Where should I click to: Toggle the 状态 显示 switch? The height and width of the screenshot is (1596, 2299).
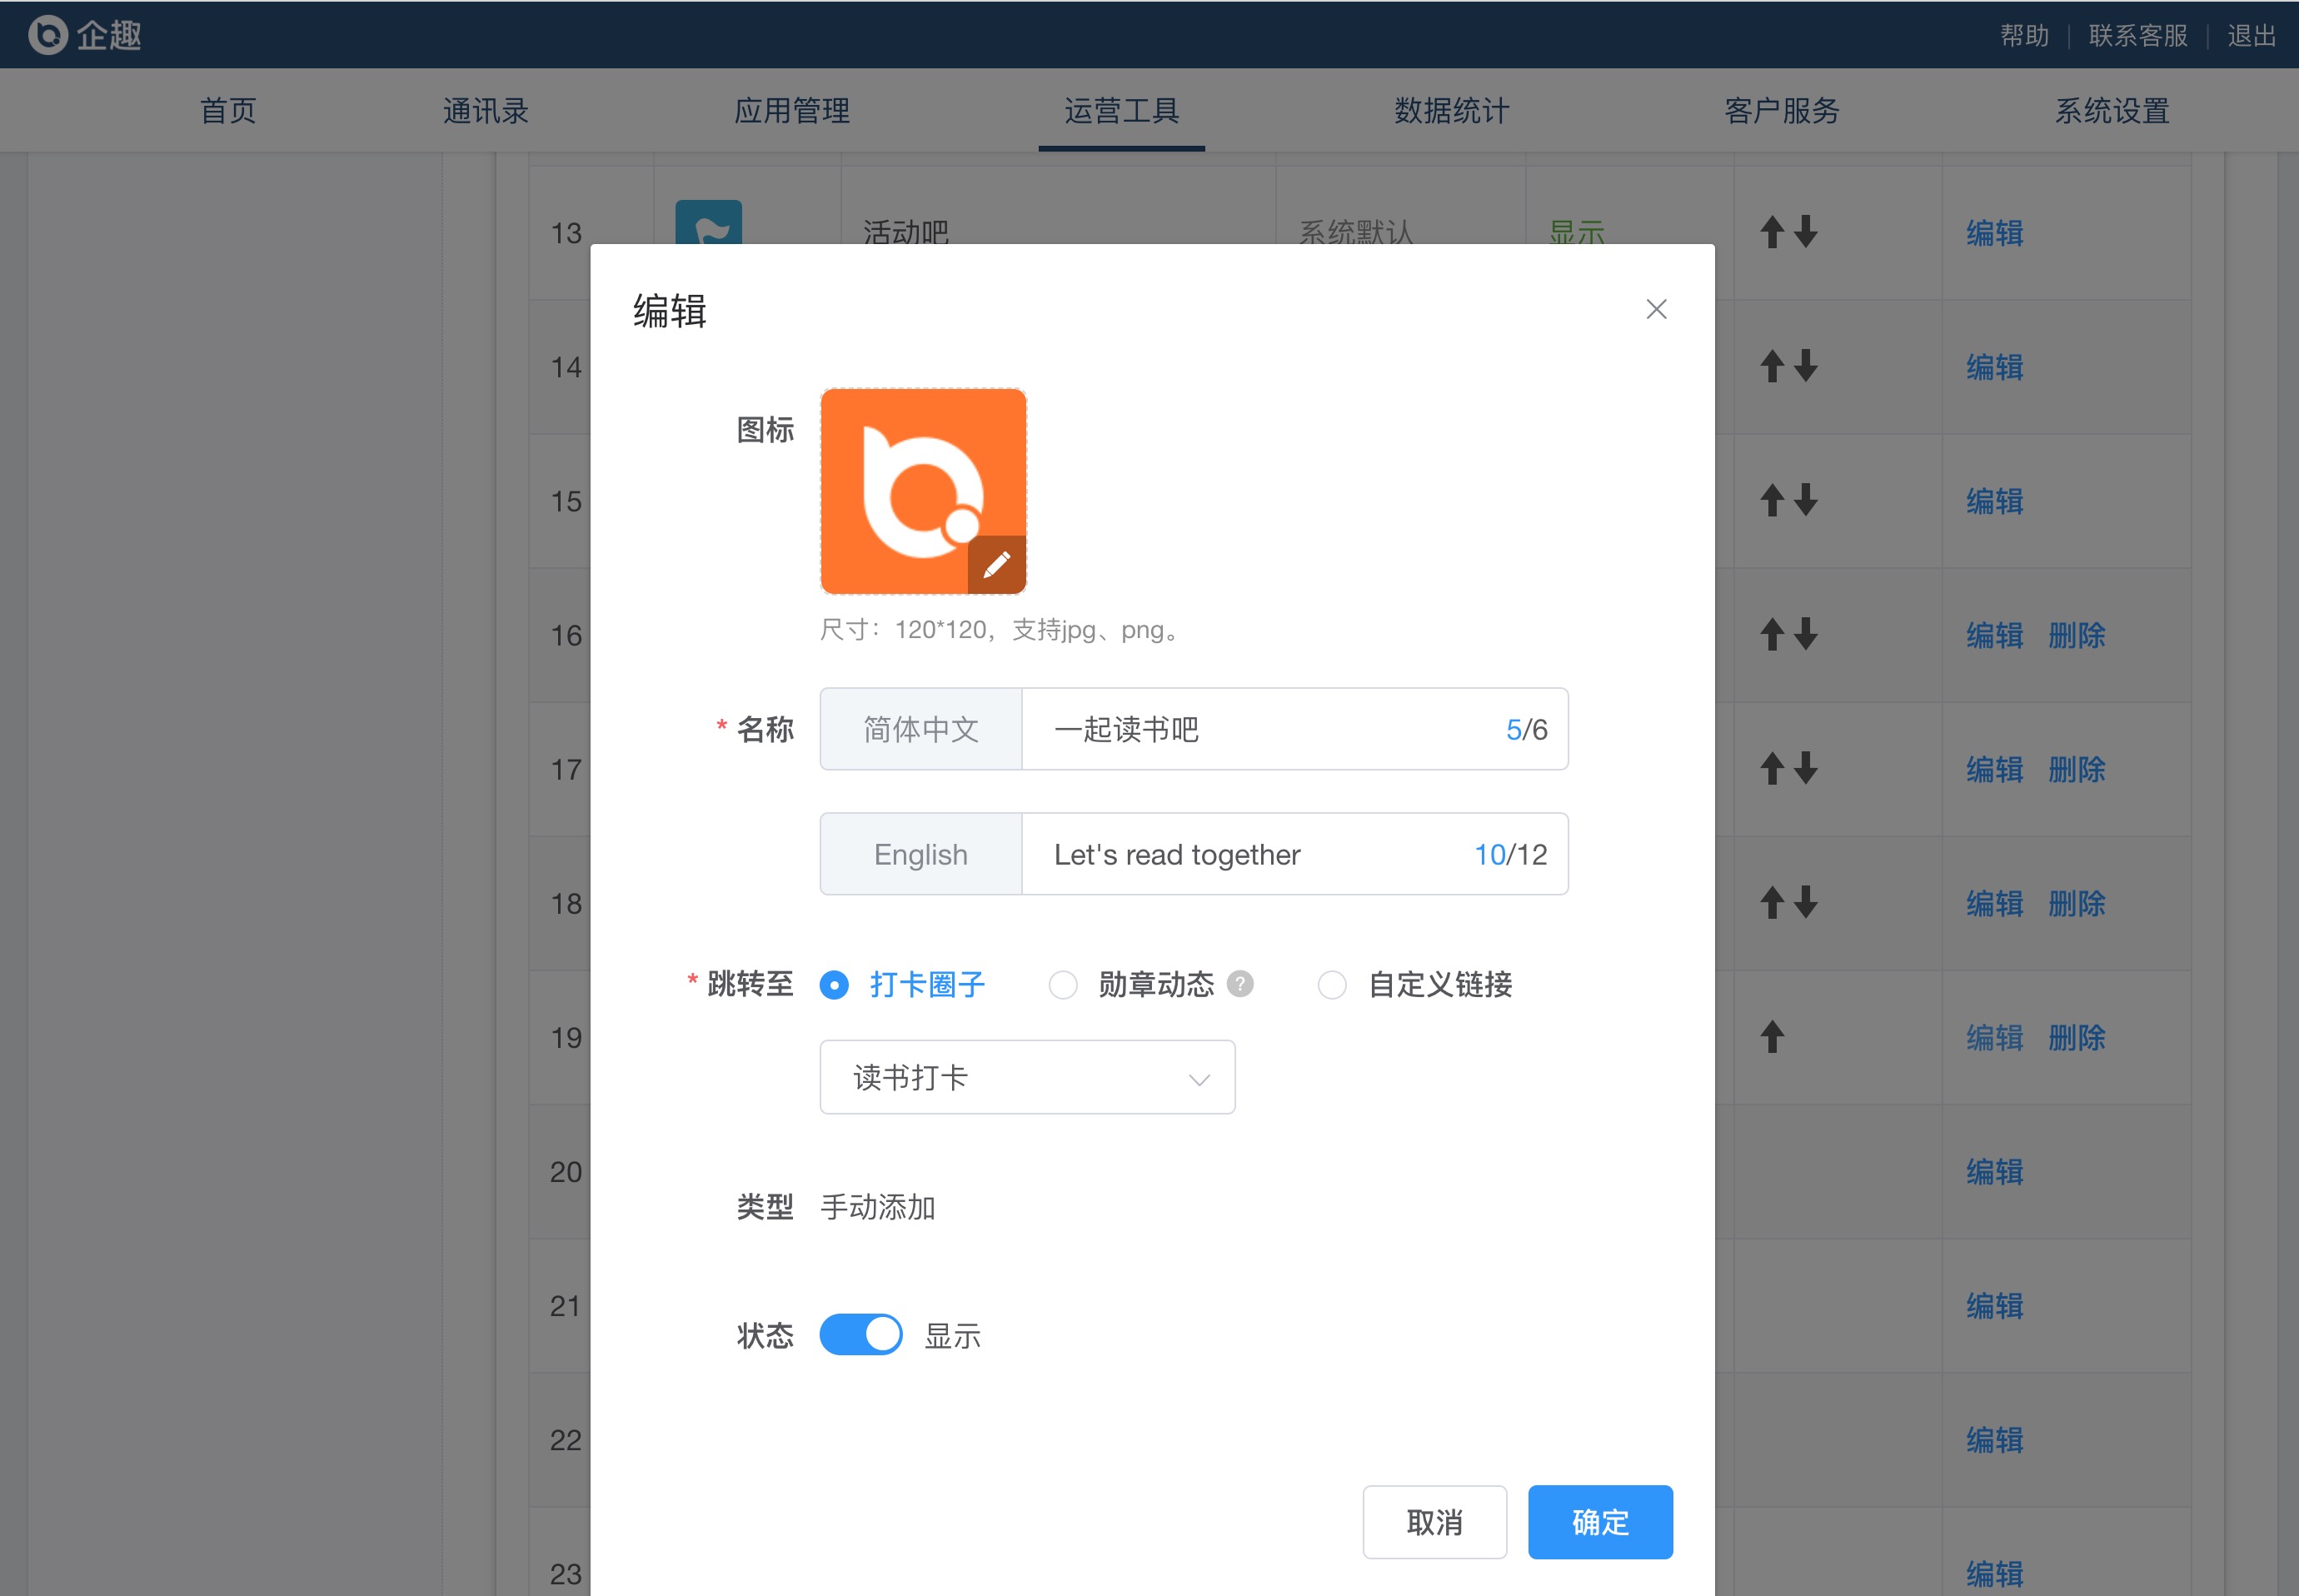coord(861,1335)
